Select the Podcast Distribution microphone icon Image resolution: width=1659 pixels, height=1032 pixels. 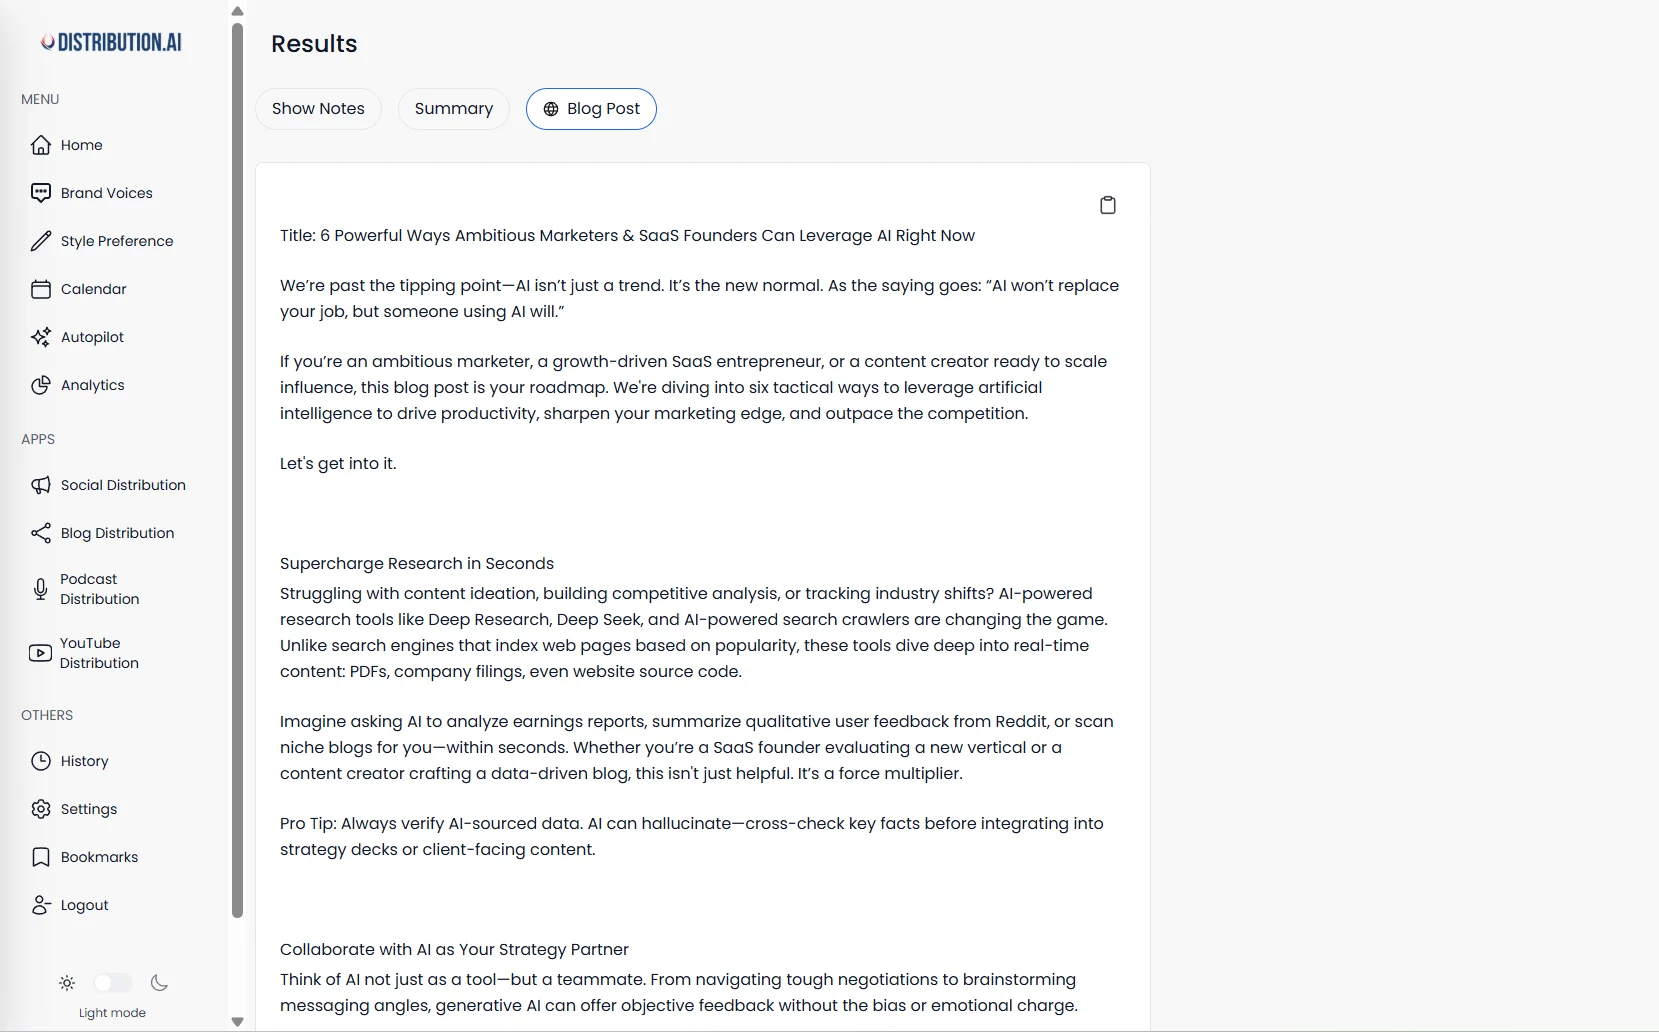coord(41,589)
